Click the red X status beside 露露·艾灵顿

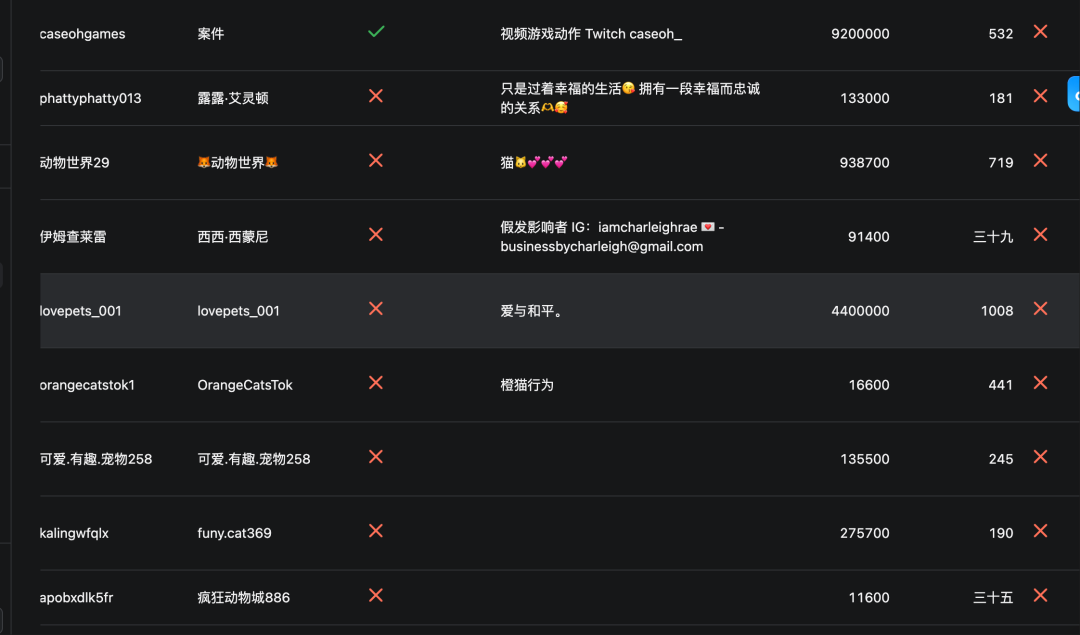point(376,96)
